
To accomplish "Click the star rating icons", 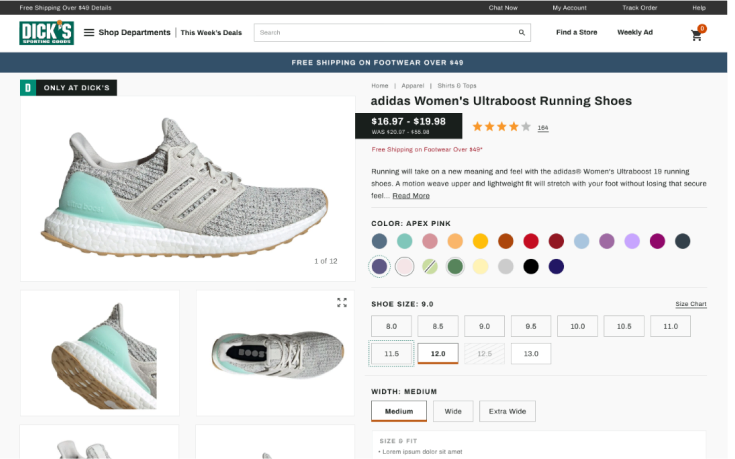I will click(x=501, y=127).
